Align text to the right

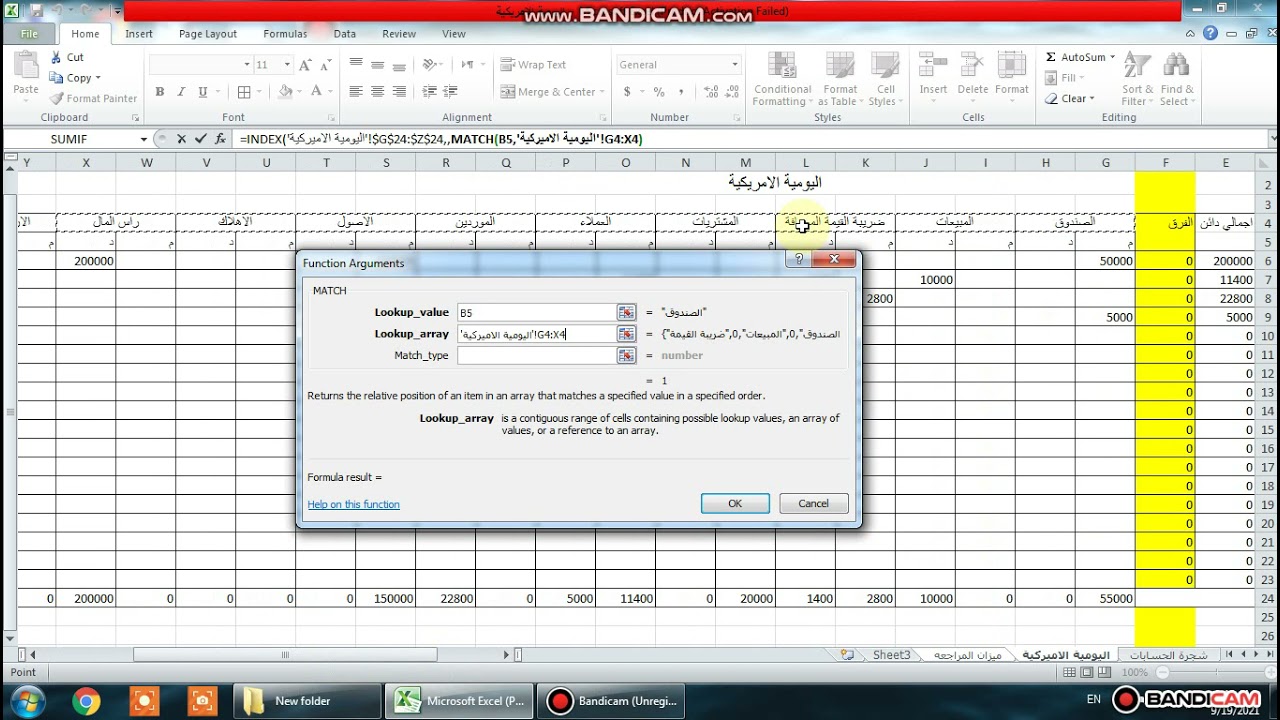point(400,91)
